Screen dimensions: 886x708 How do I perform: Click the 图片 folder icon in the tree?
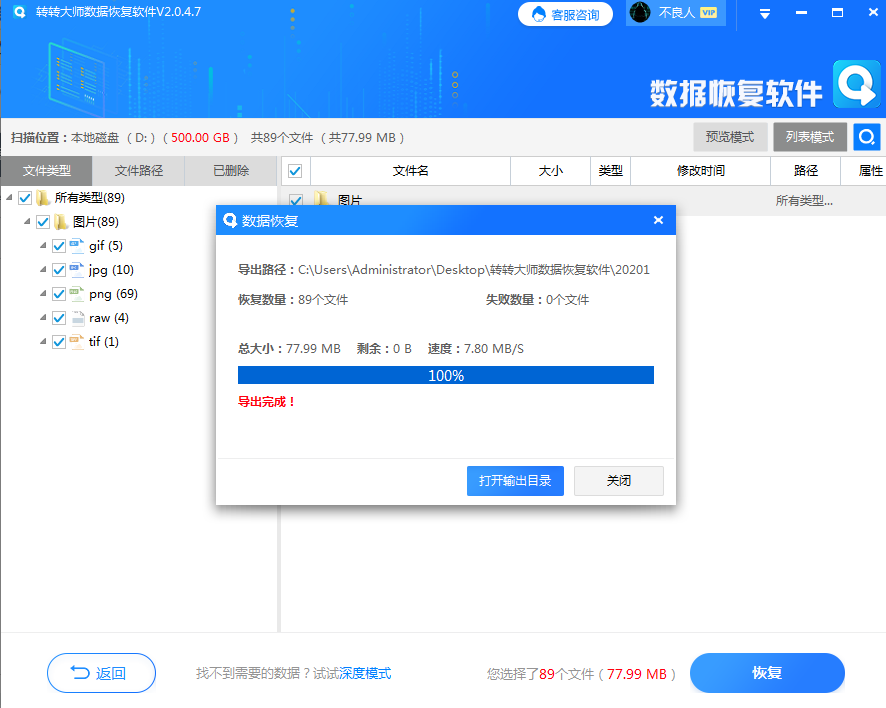pyautogui.click(x=63, y=221)
